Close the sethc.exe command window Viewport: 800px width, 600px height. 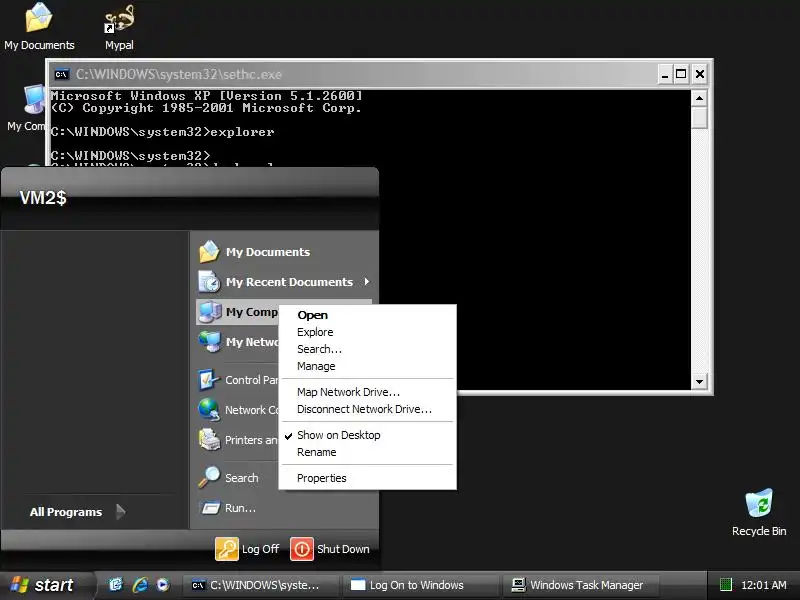700,74
